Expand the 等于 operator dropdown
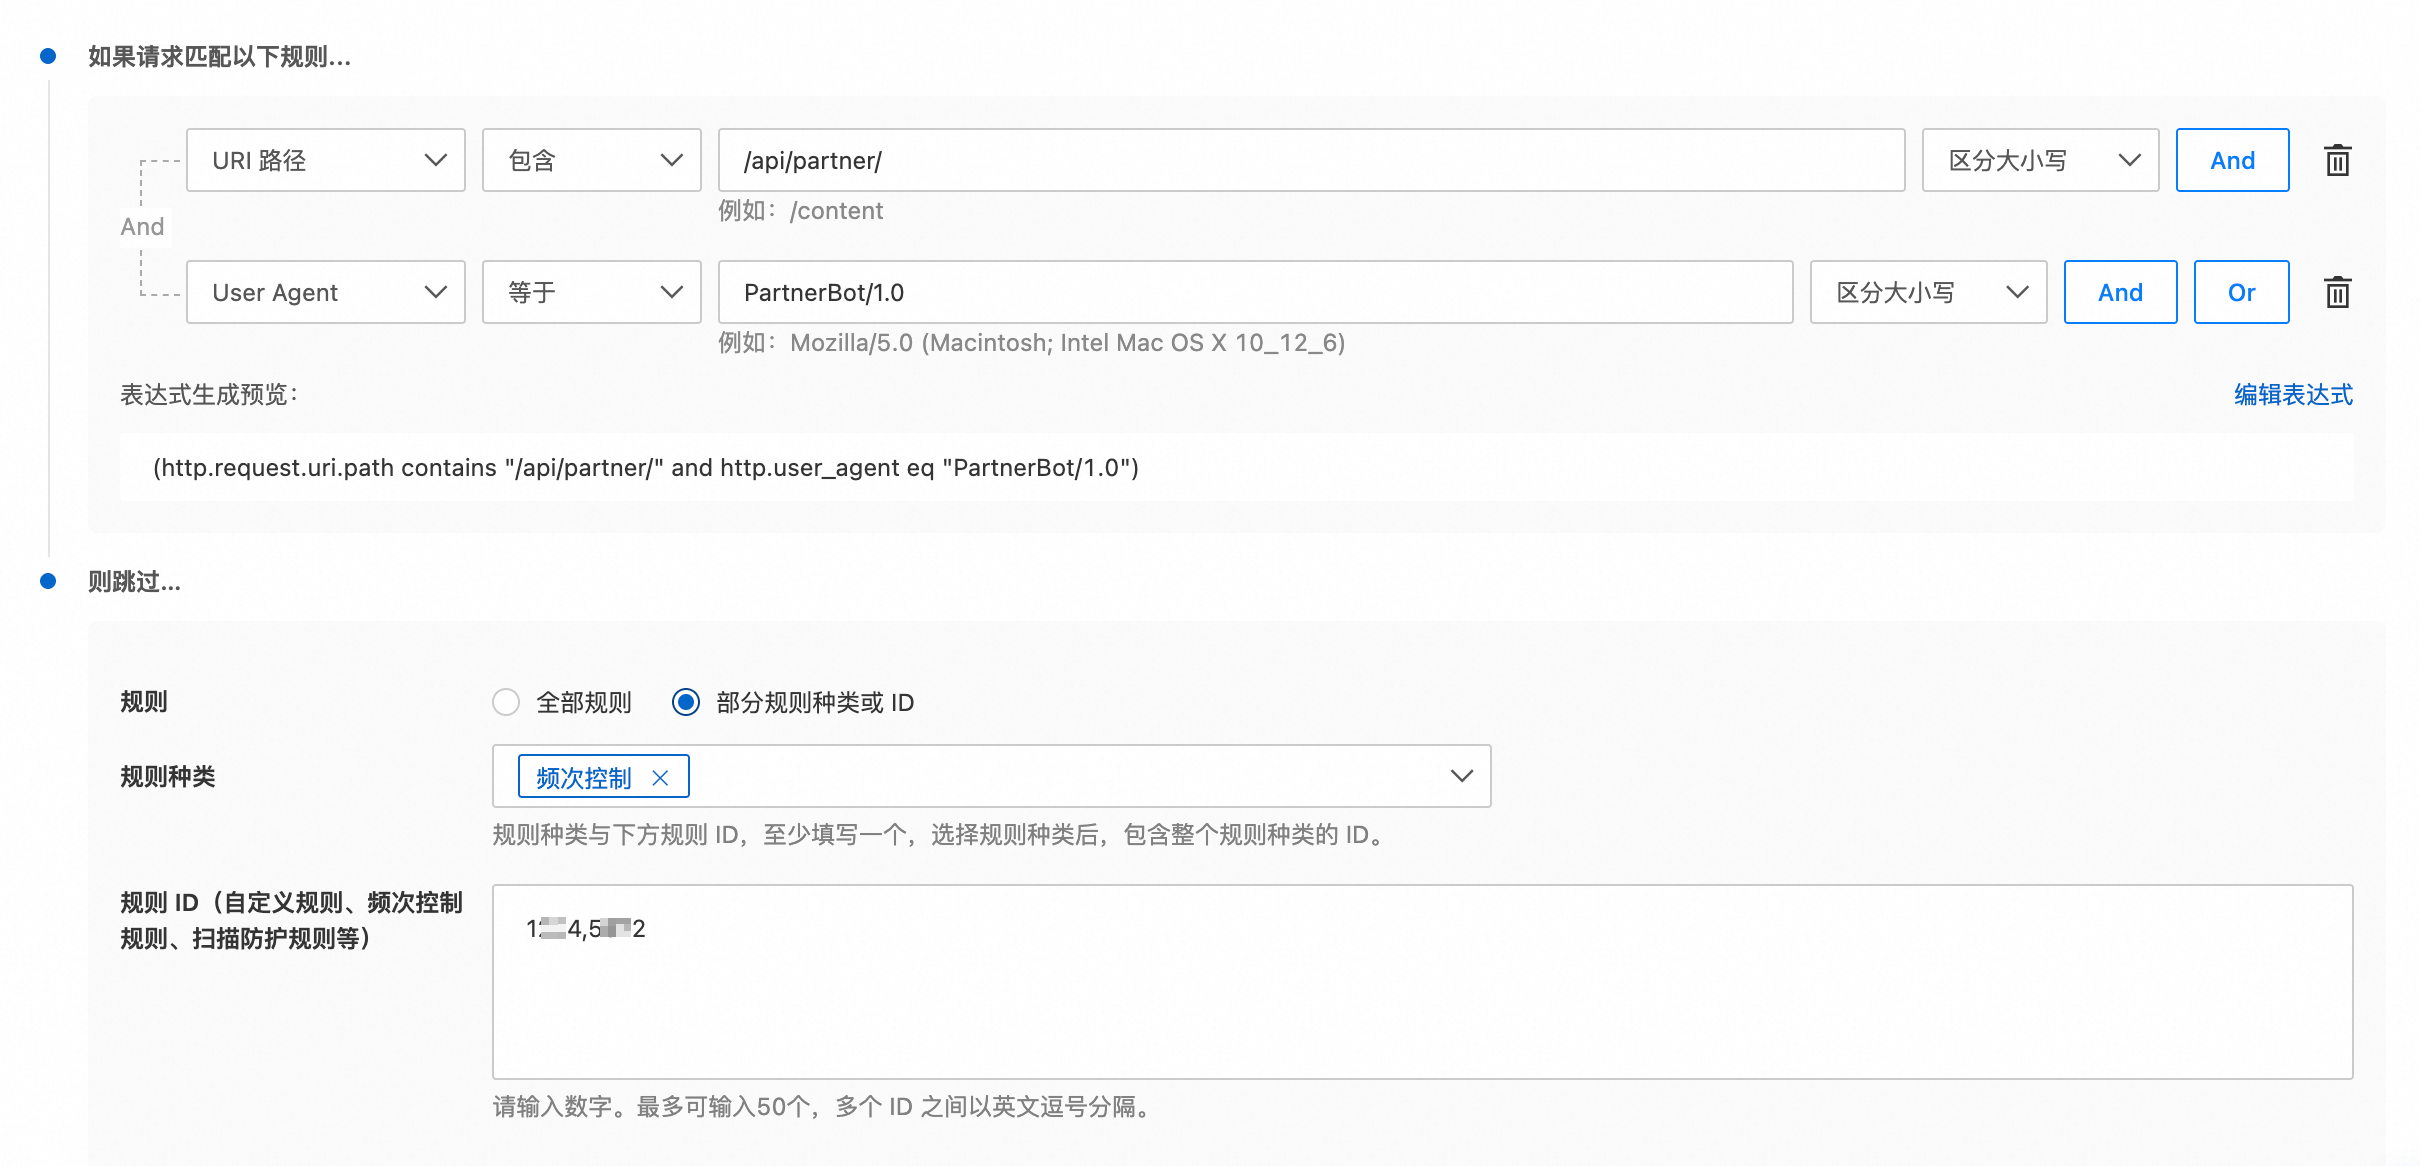 click(591, 292)
